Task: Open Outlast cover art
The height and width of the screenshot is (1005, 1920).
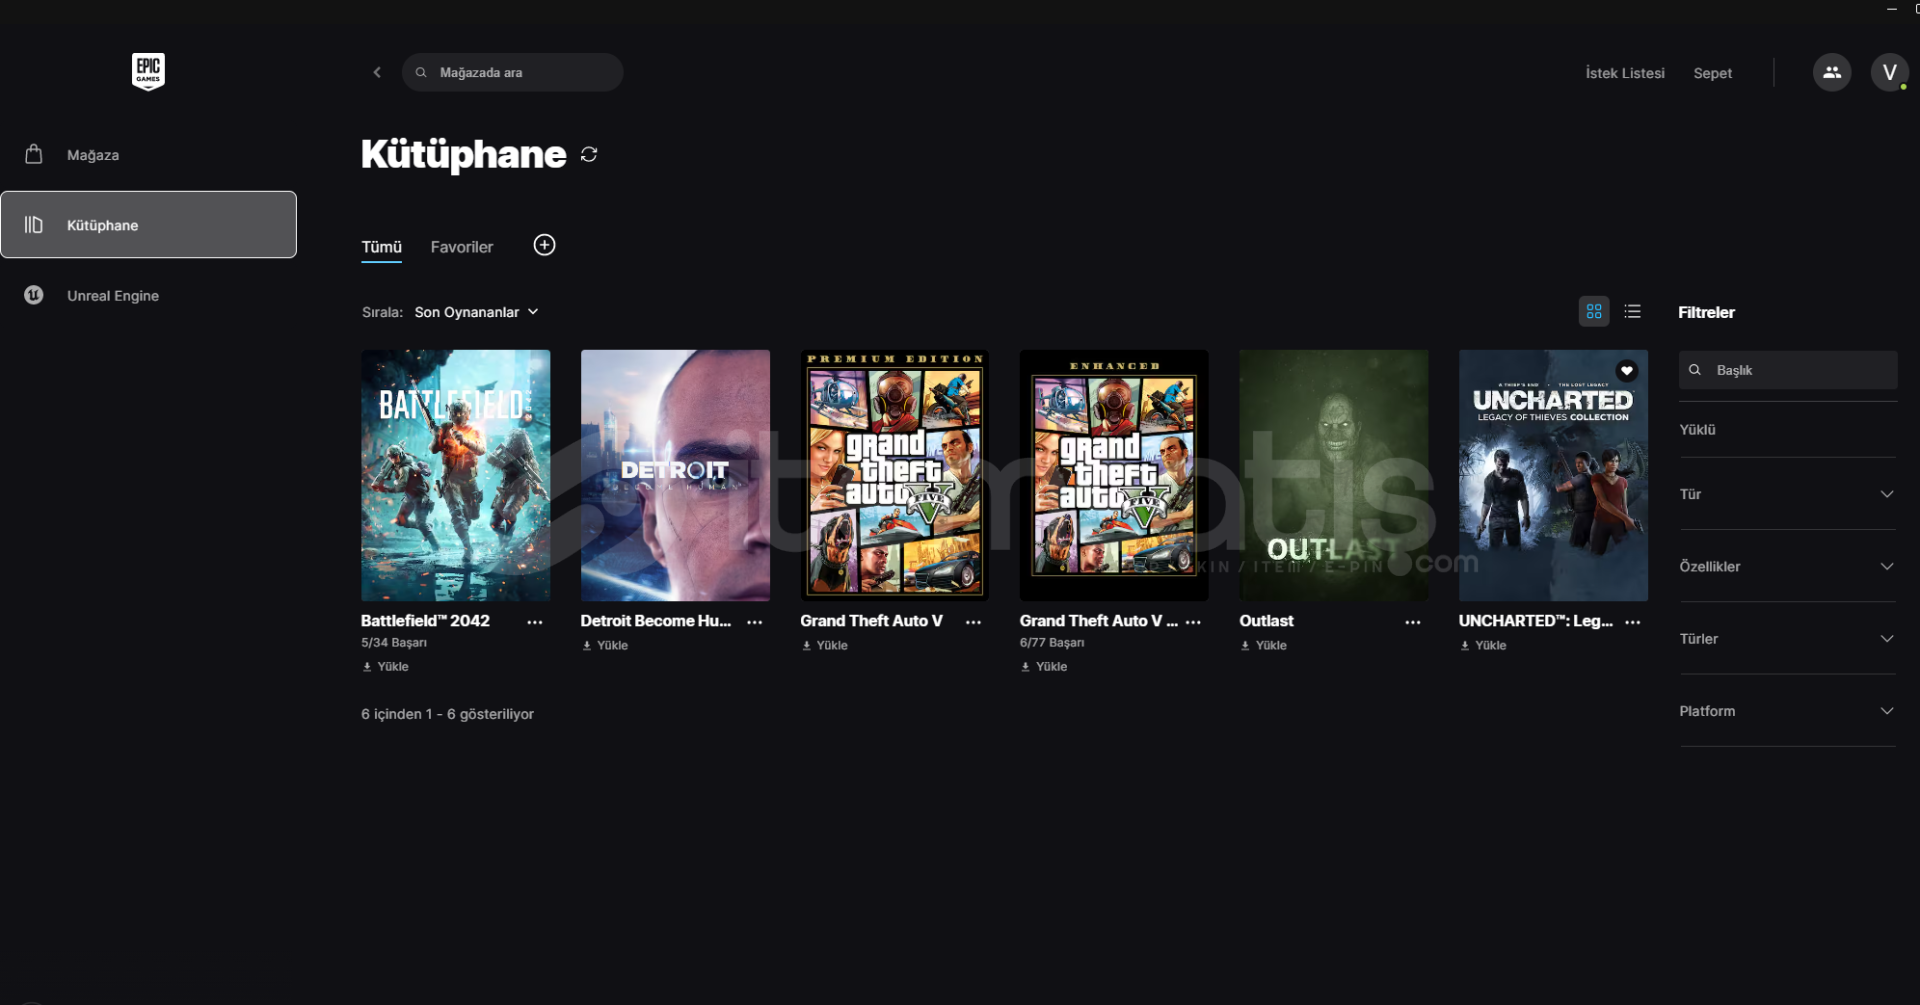Action: tap(1334, 475)
